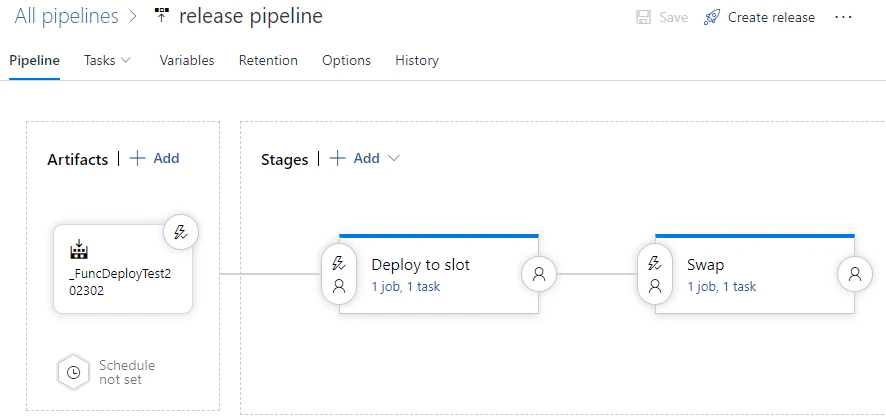Screen dimensions: 886x419
Task: Click the plus icon next to Stages
Action: (x=337, y=159)
